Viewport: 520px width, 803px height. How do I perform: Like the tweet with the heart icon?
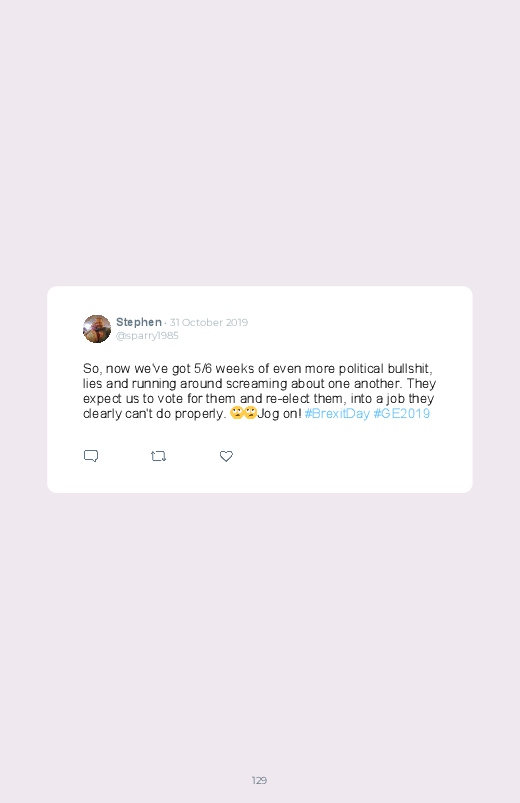pyautogui.click(x=226, y=456)
